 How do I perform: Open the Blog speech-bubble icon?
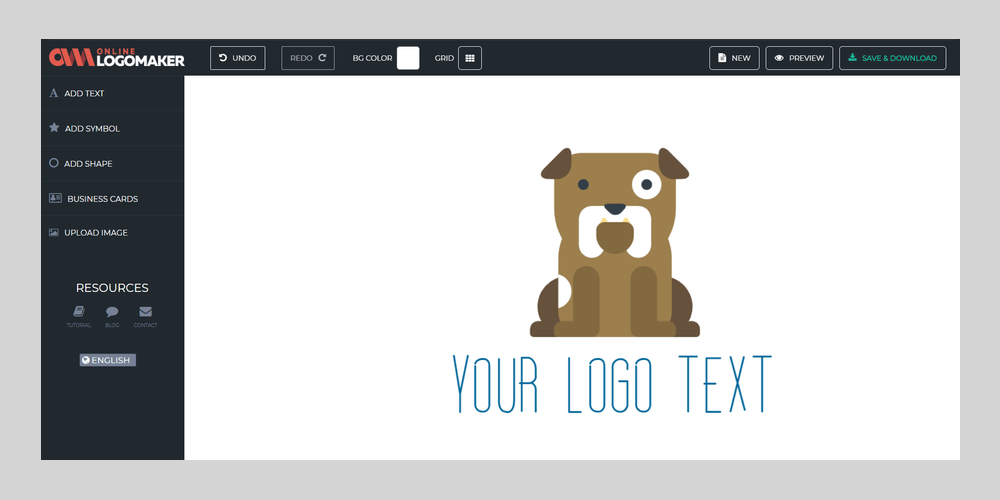pos(112,312)
